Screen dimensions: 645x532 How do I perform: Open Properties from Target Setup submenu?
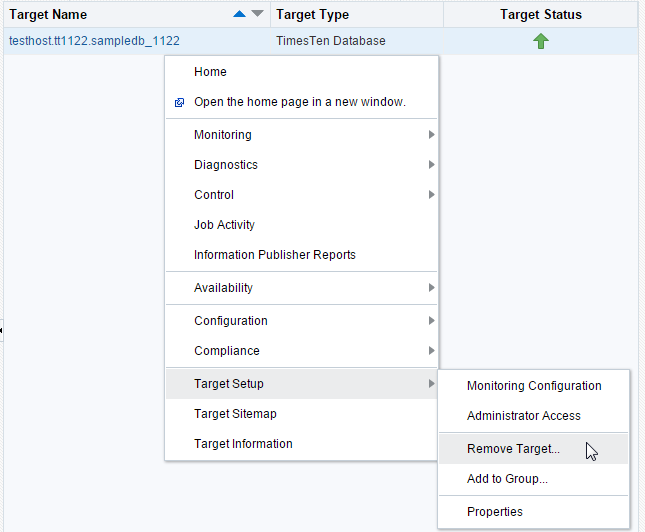(x=534, y=511)
